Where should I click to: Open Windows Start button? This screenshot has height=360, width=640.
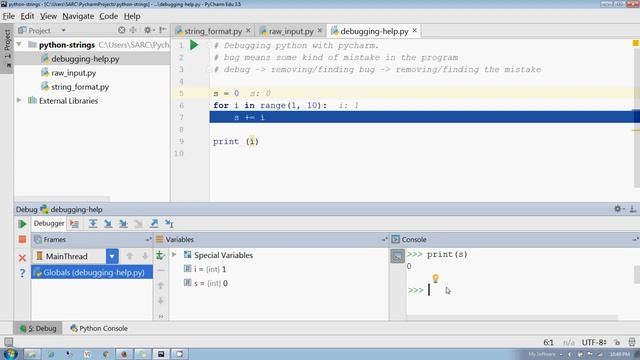click(x=10, y=353)
